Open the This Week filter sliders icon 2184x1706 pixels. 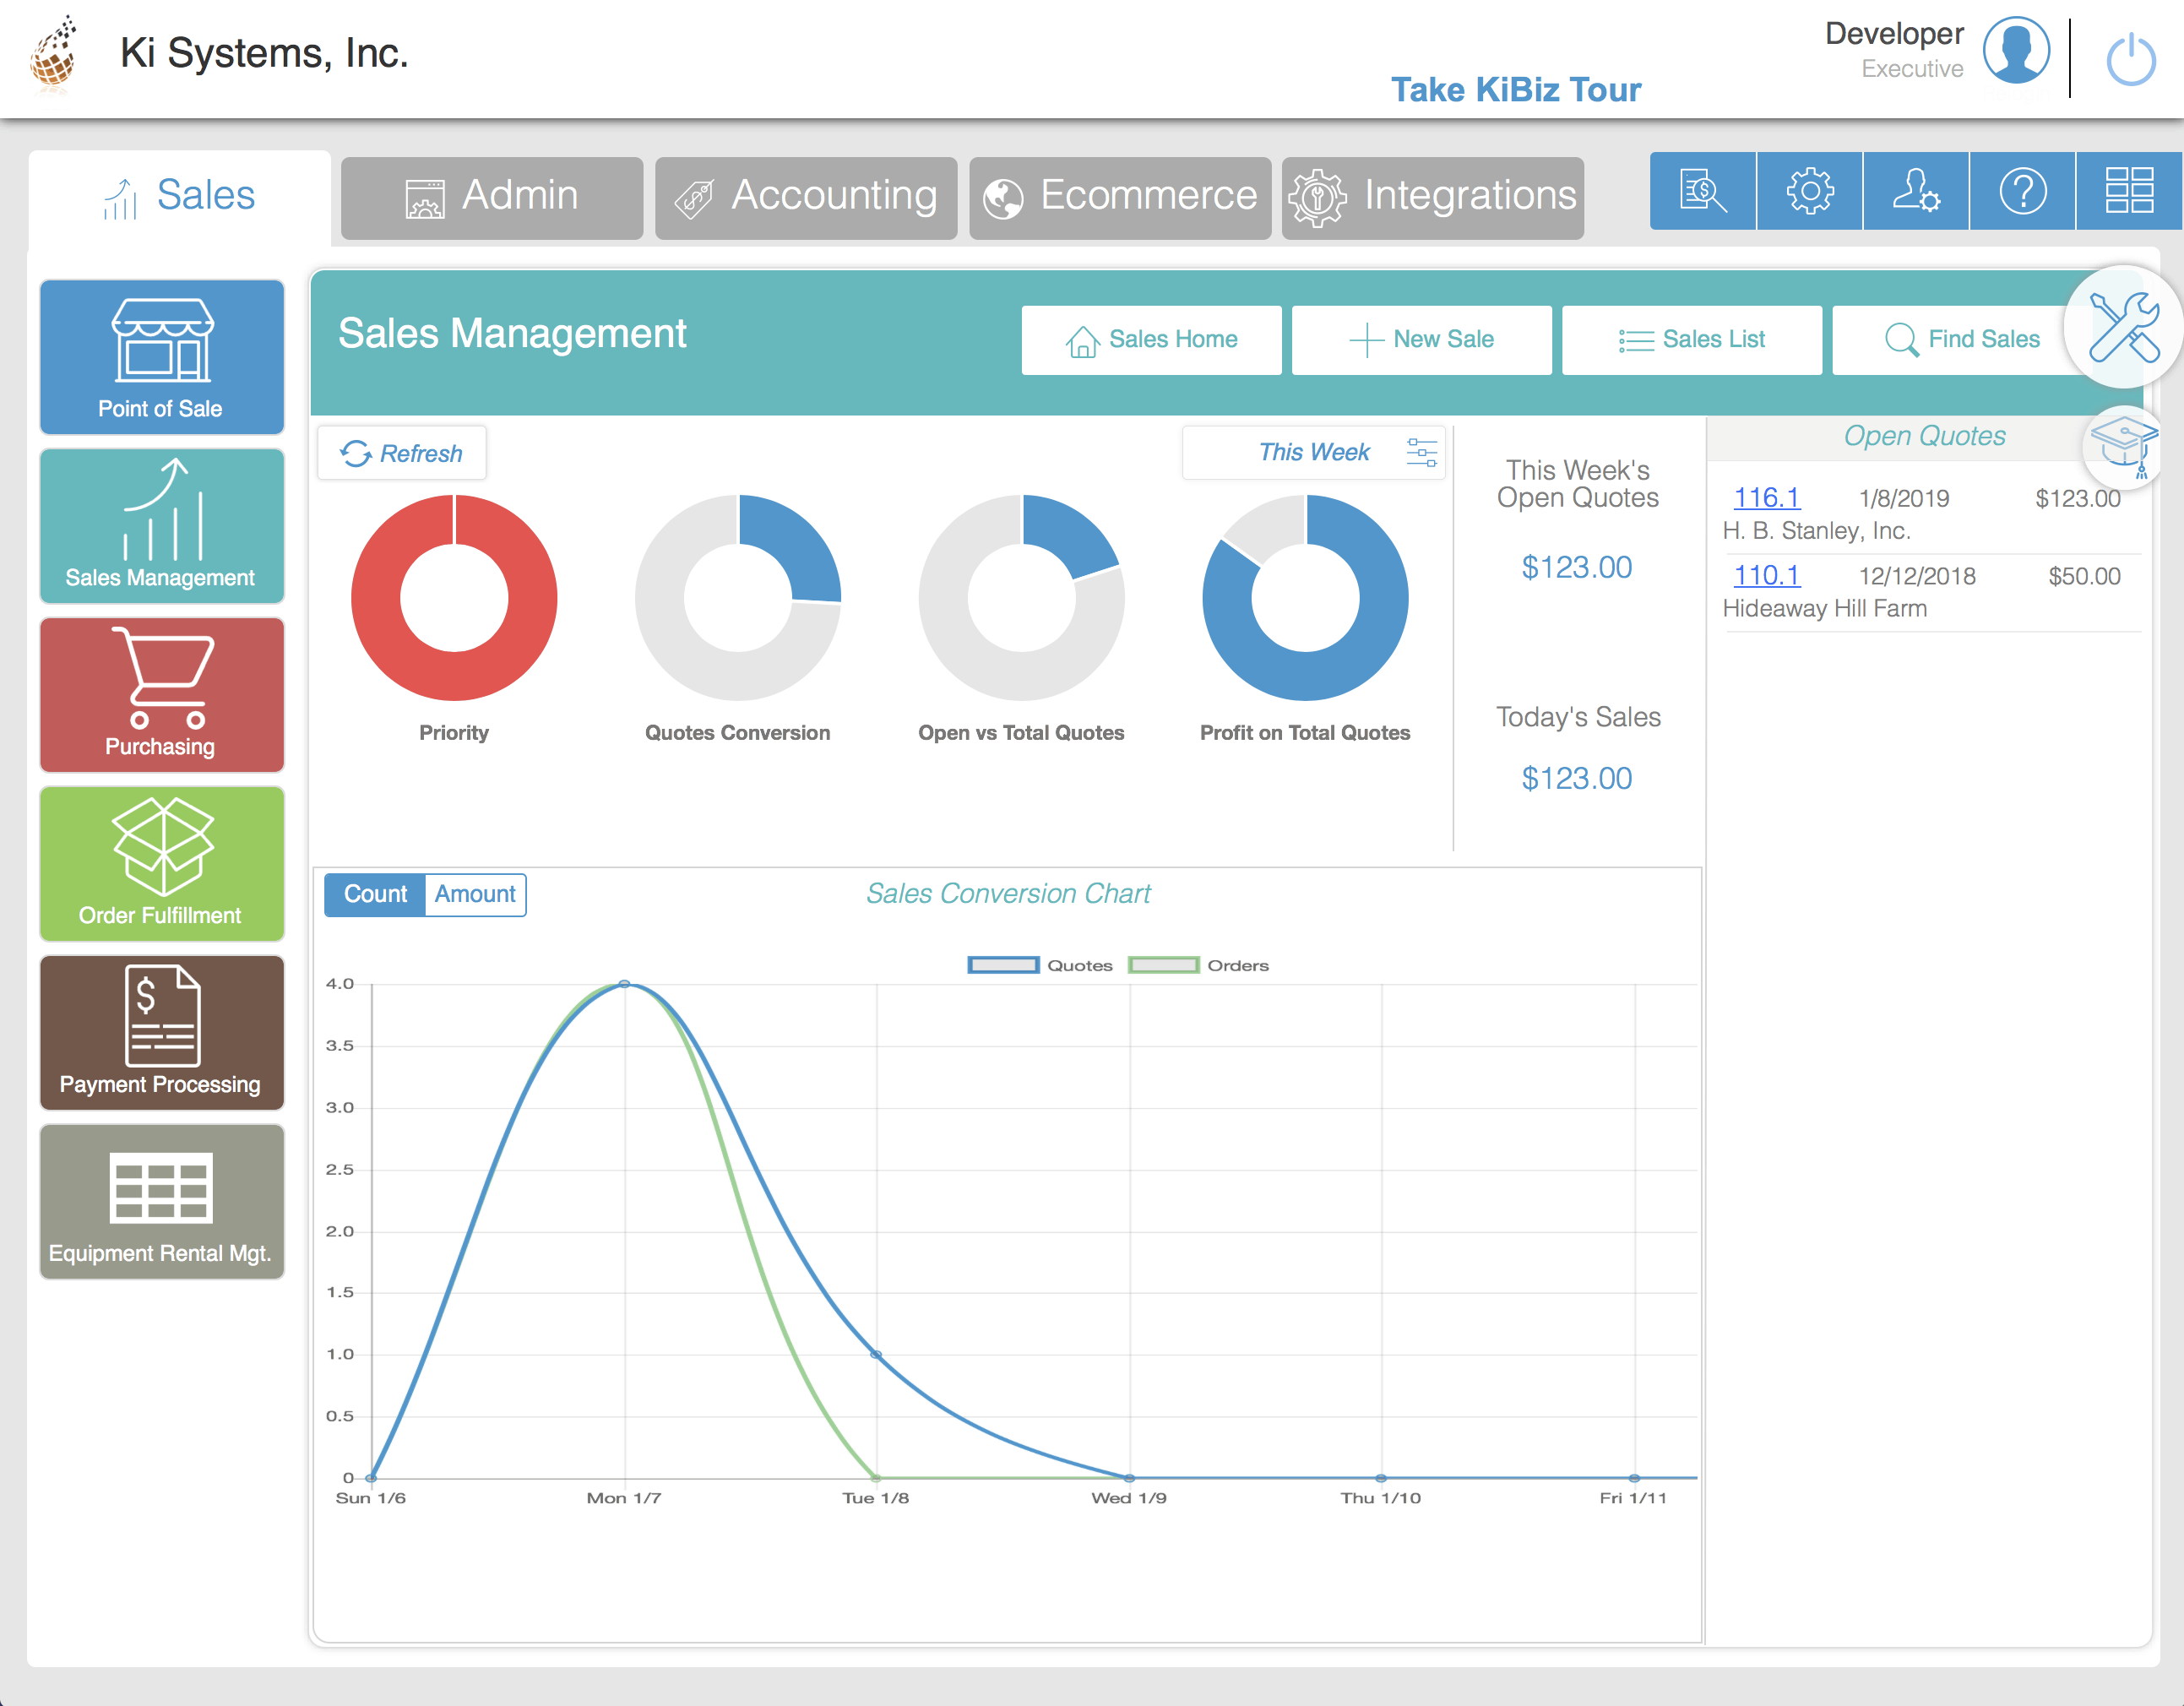pyautogui.click(x=1421, y=453)
